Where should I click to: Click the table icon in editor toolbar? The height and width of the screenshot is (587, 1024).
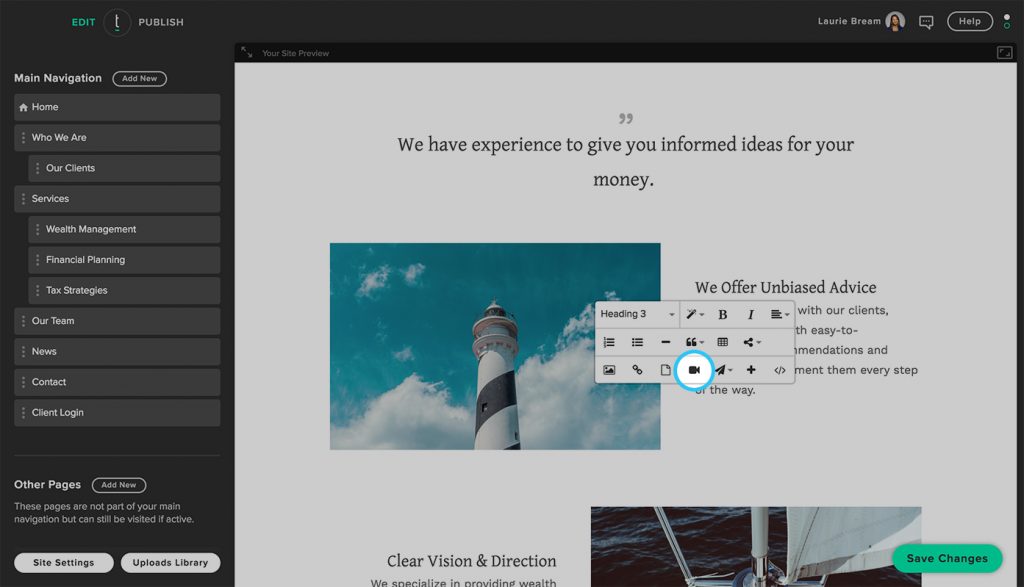pos(722,342)
